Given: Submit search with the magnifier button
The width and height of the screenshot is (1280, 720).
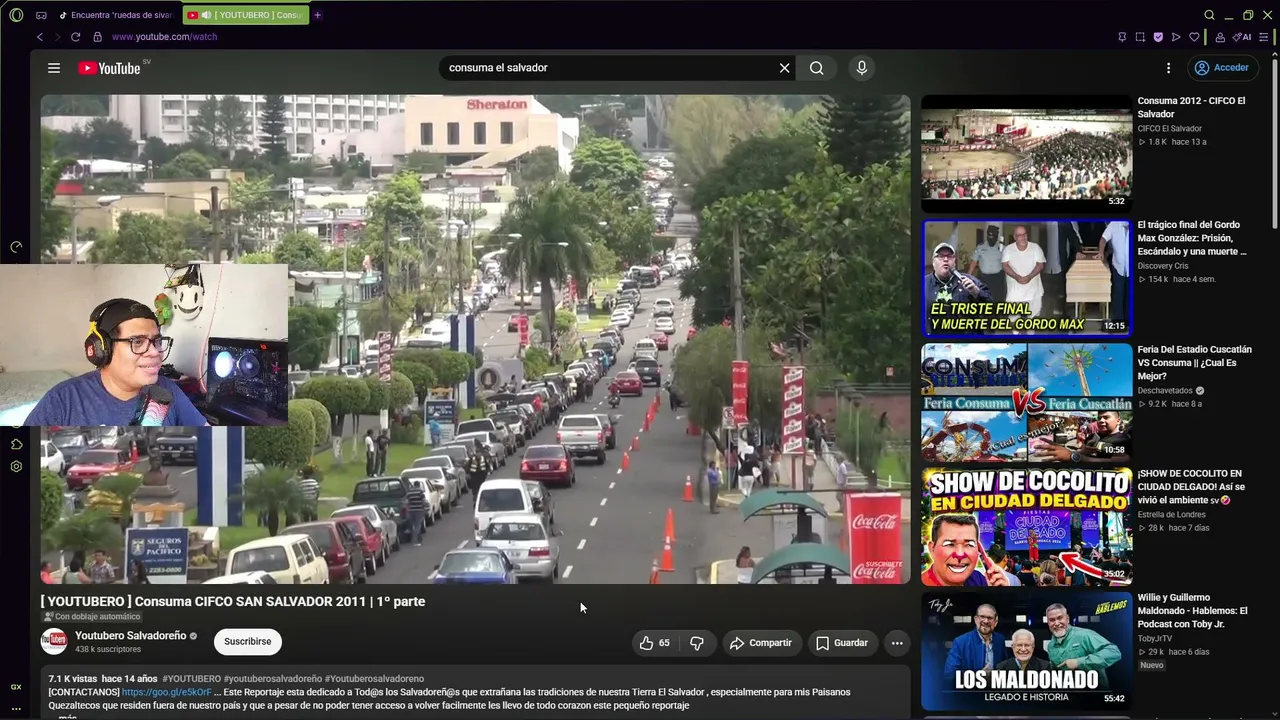Looking at the screenshot, I should pos(817,68).
